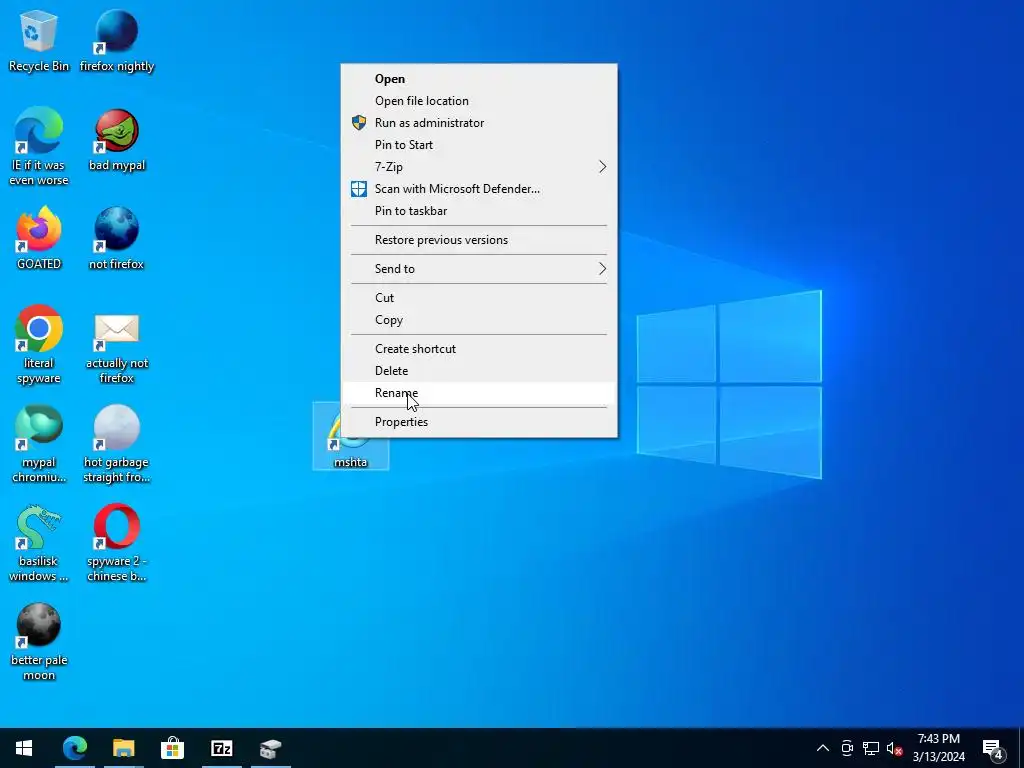Select Run as administrator

tap(479, 123)
